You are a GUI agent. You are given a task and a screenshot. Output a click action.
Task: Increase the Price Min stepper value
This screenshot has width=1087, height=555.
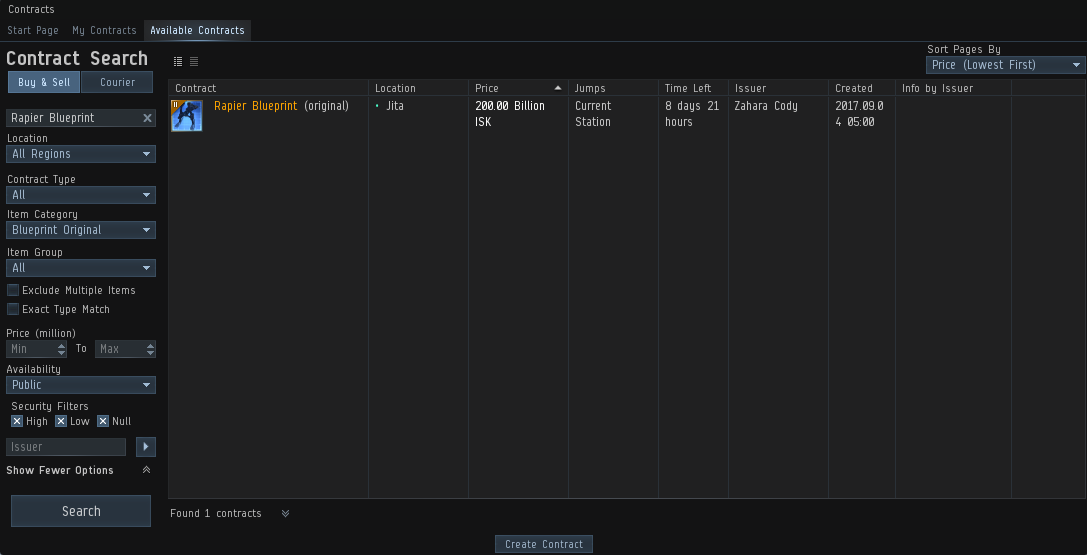[62, 345]
